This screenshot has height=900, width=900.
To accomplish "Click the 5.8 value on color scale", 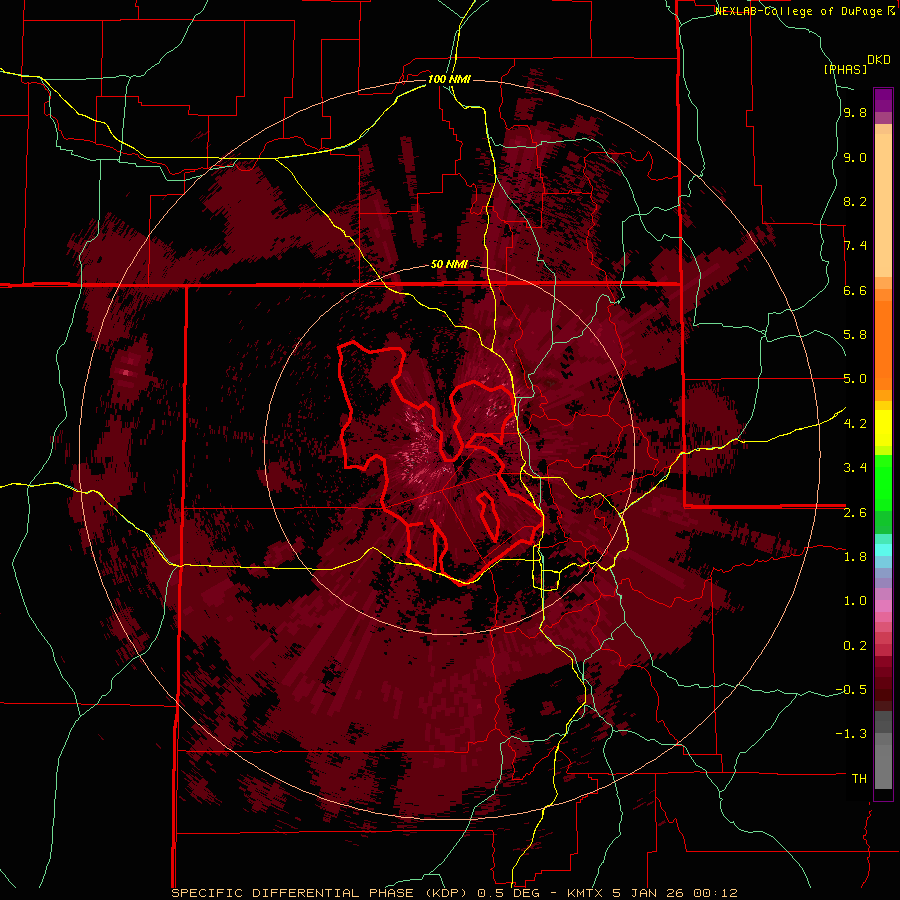I will click(x=855, y=335).
